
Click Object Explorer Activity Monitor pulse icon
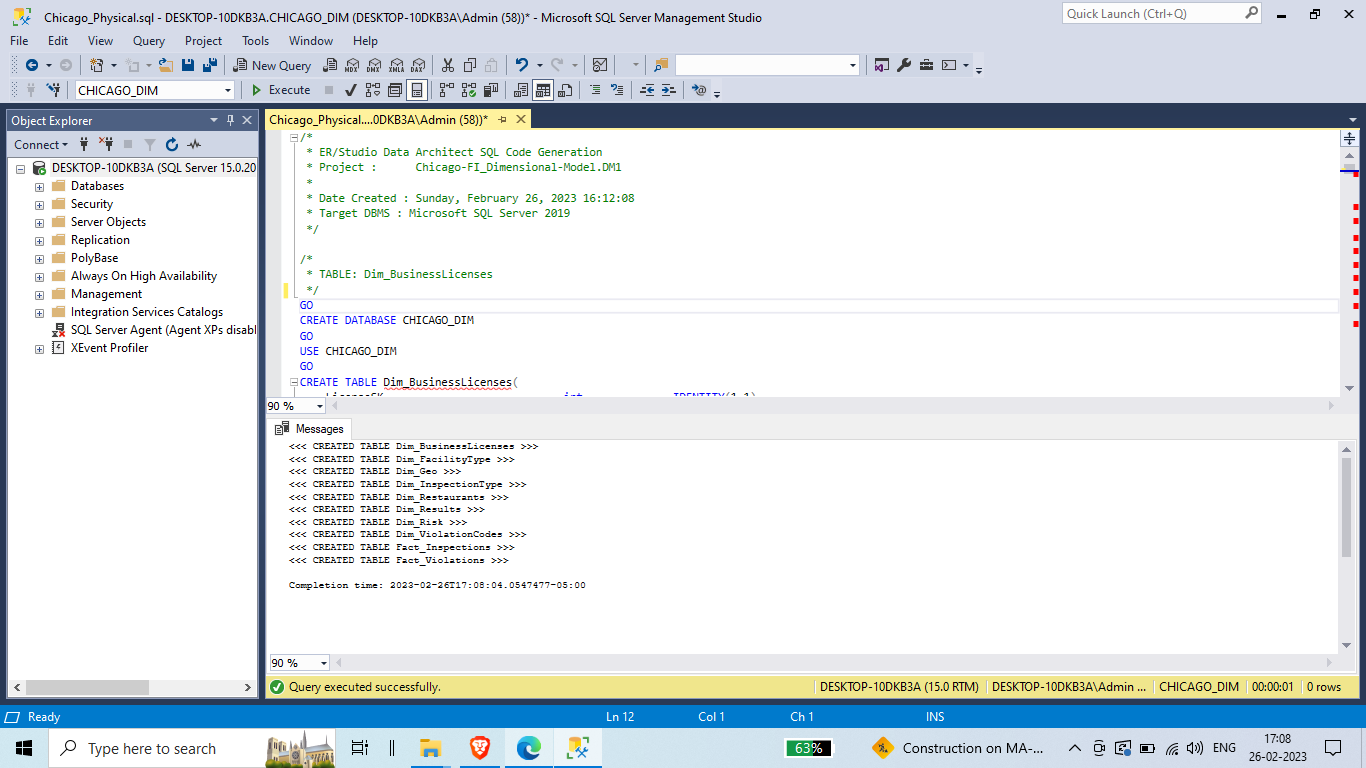pyautogui.click(x=194, y=144)
